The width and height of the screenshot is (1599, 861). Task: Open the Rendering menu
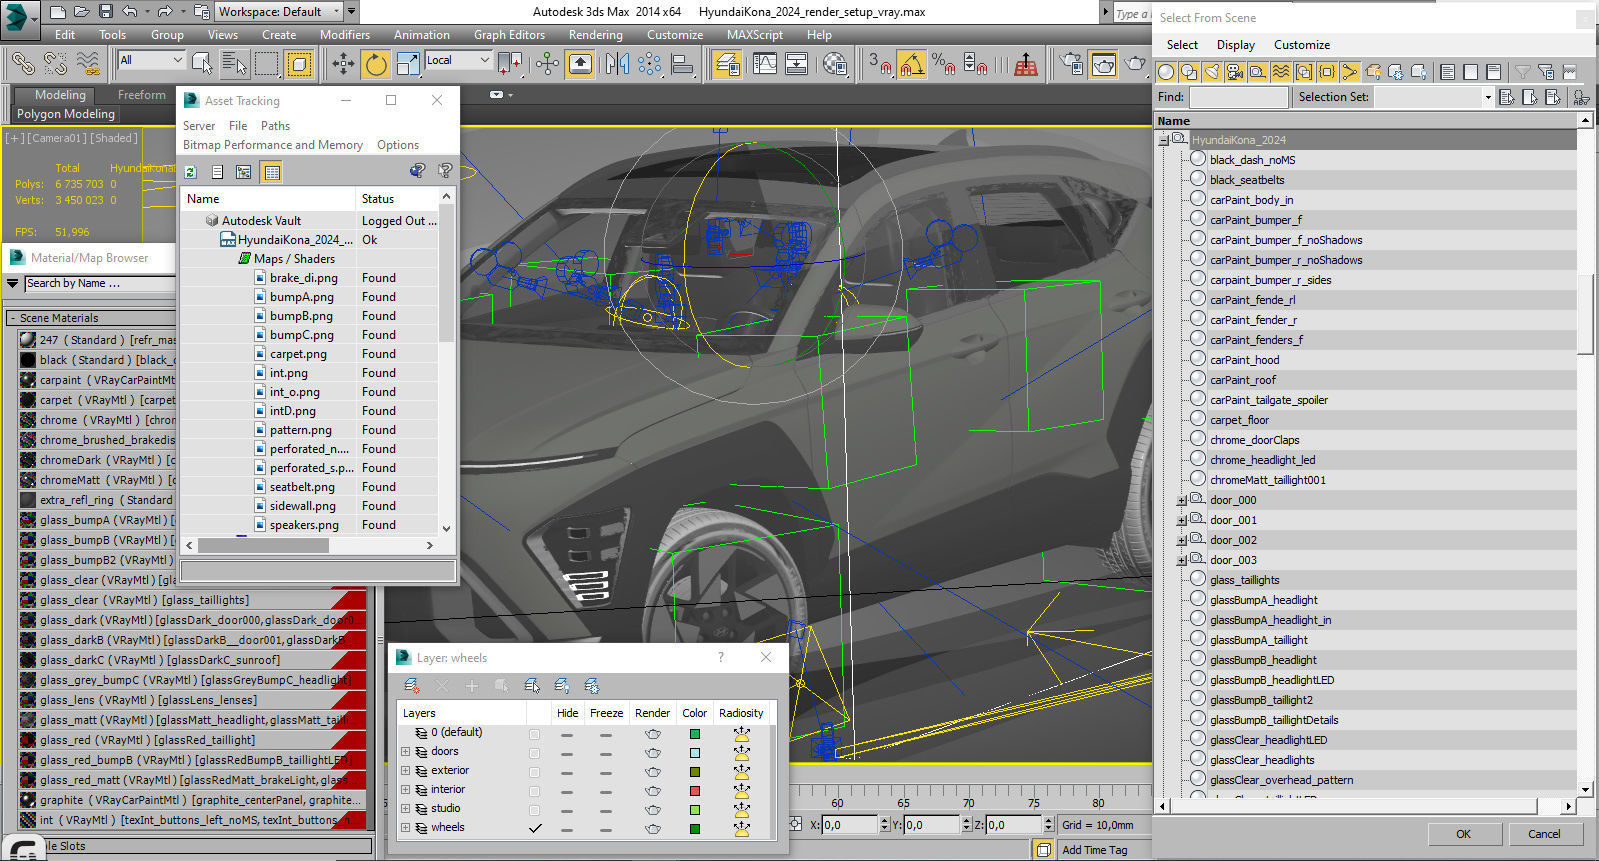pos(595,35)
